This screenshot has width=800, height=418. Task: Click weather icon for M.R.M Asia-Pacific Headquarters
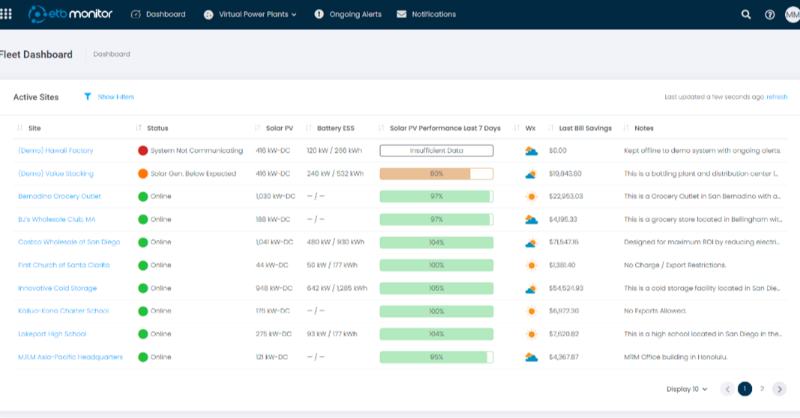click(x=531, y=357)
